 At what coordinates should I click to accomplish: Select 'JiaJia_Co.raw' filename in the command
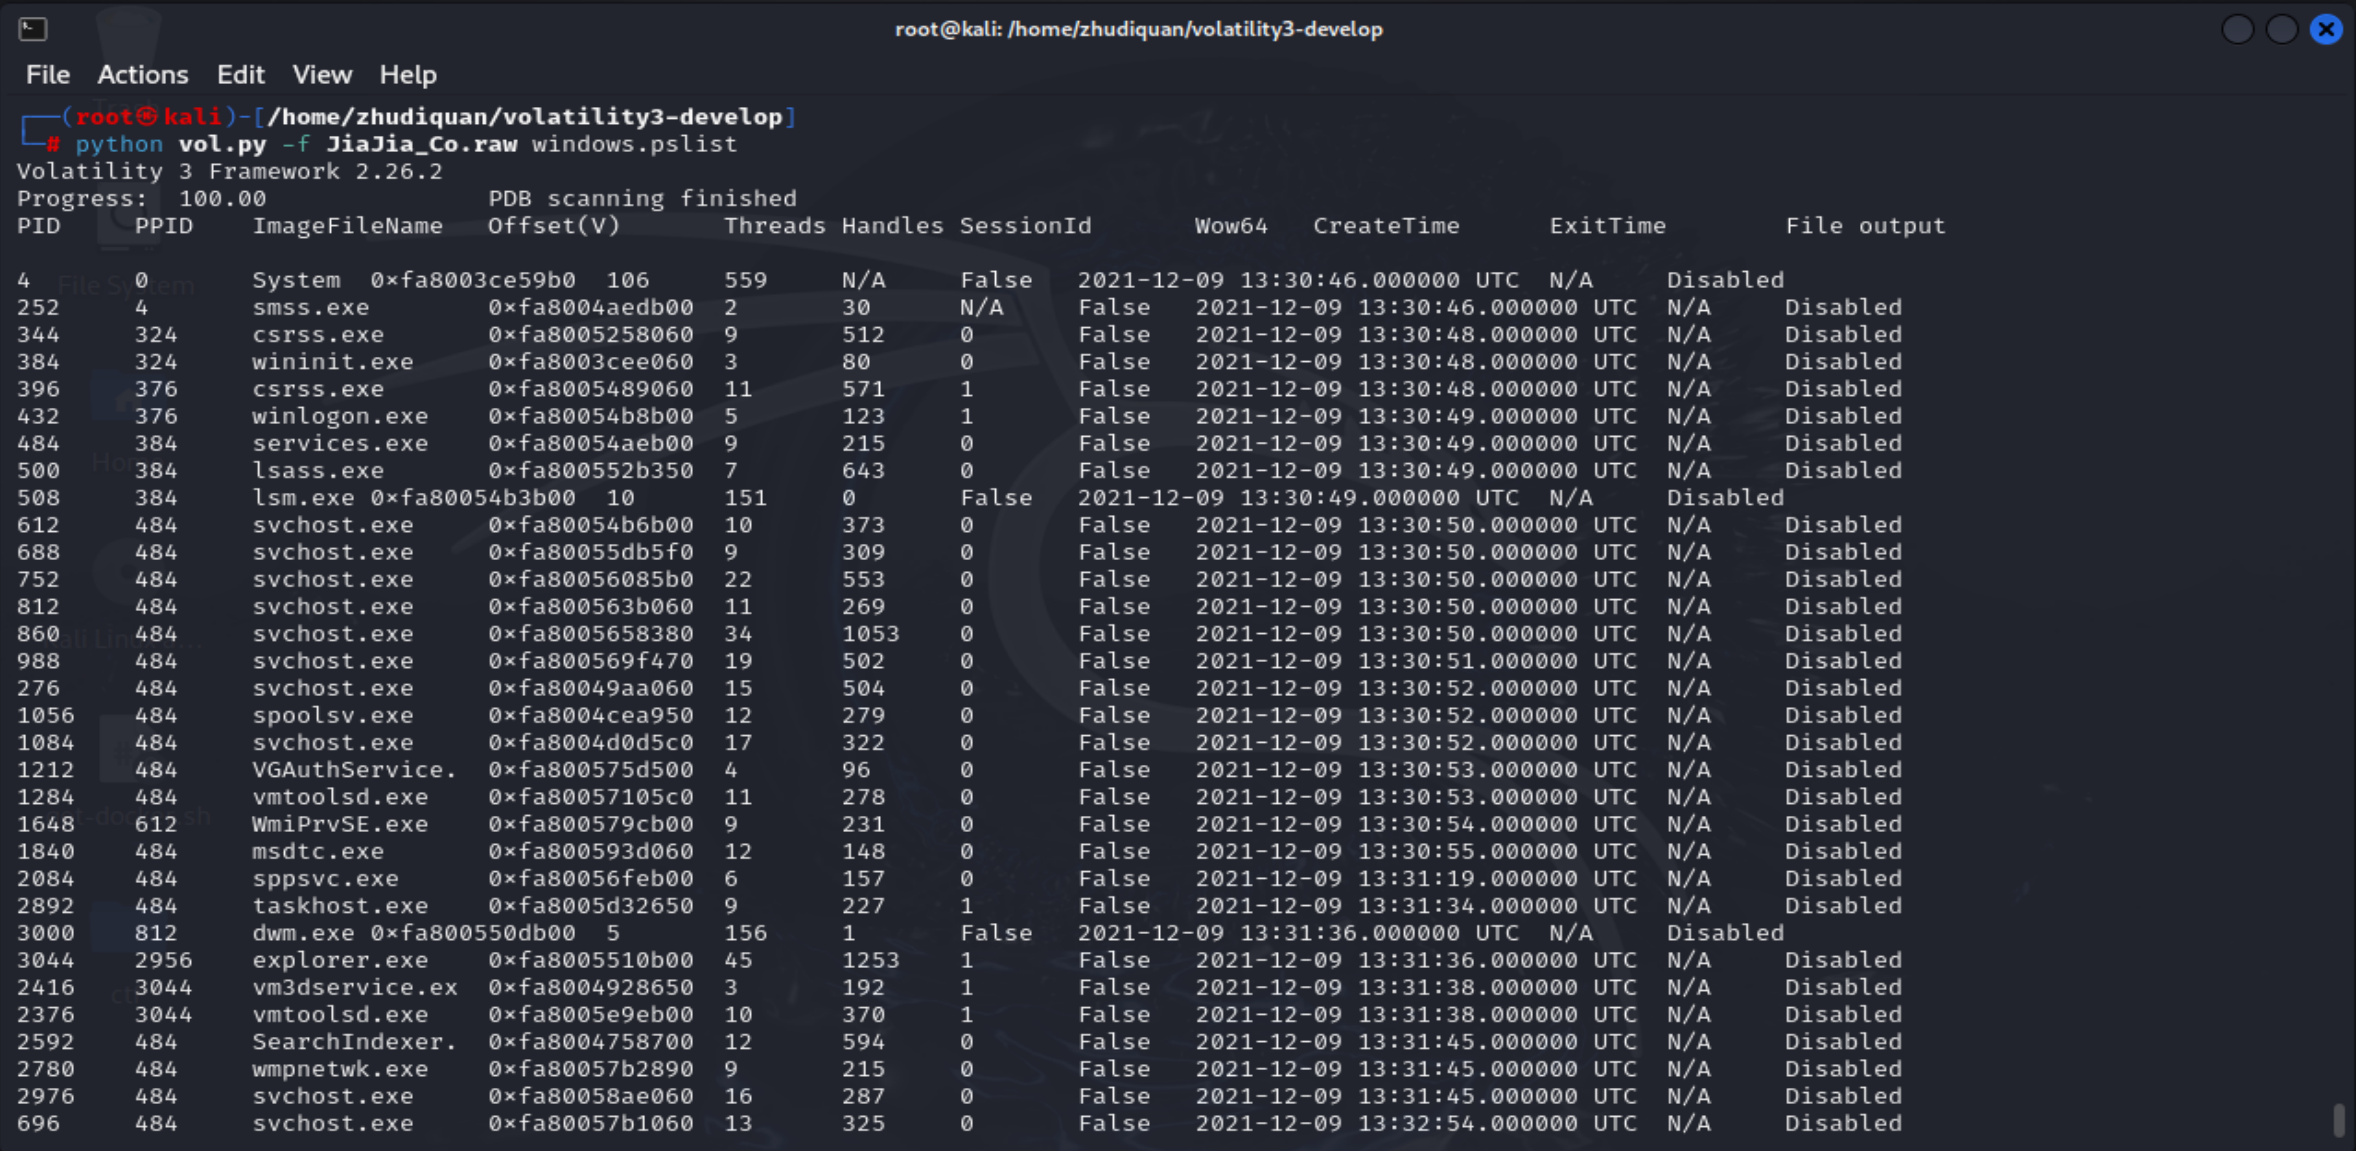421,144
